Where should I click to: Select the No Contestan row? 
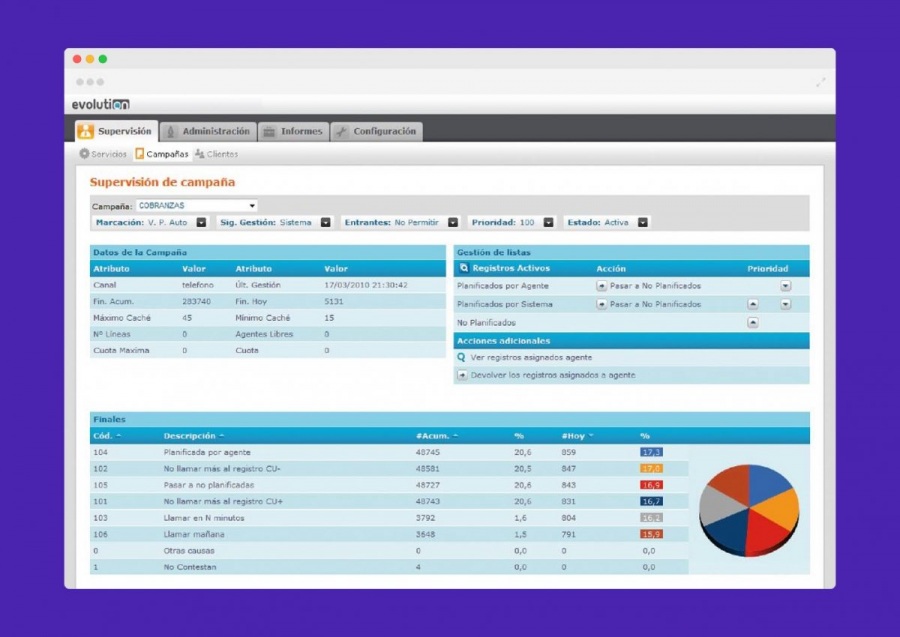pyautogui.click(x=389, y=567)
